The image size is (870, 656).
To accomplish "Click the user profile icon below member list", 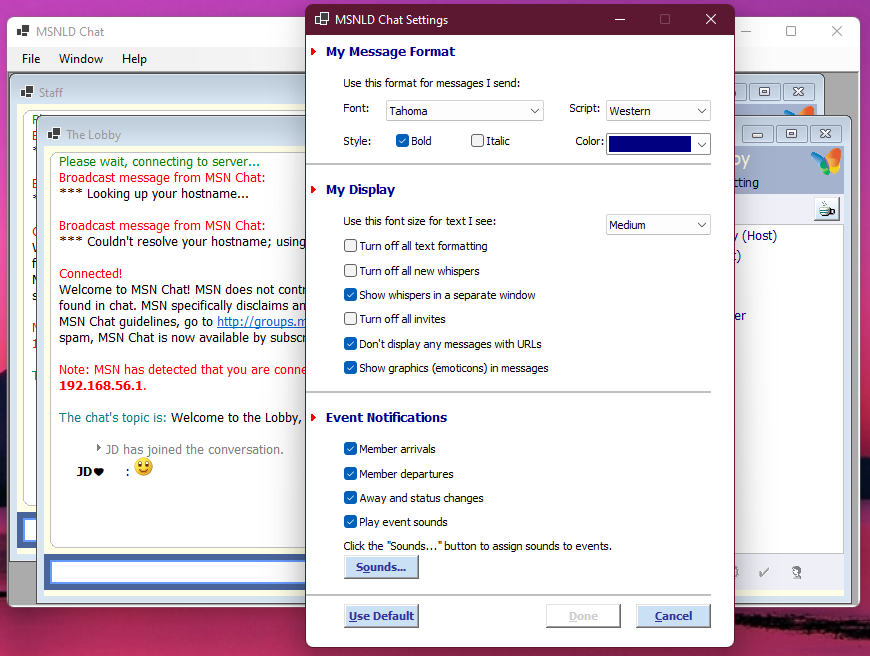I will click(796, 573).
